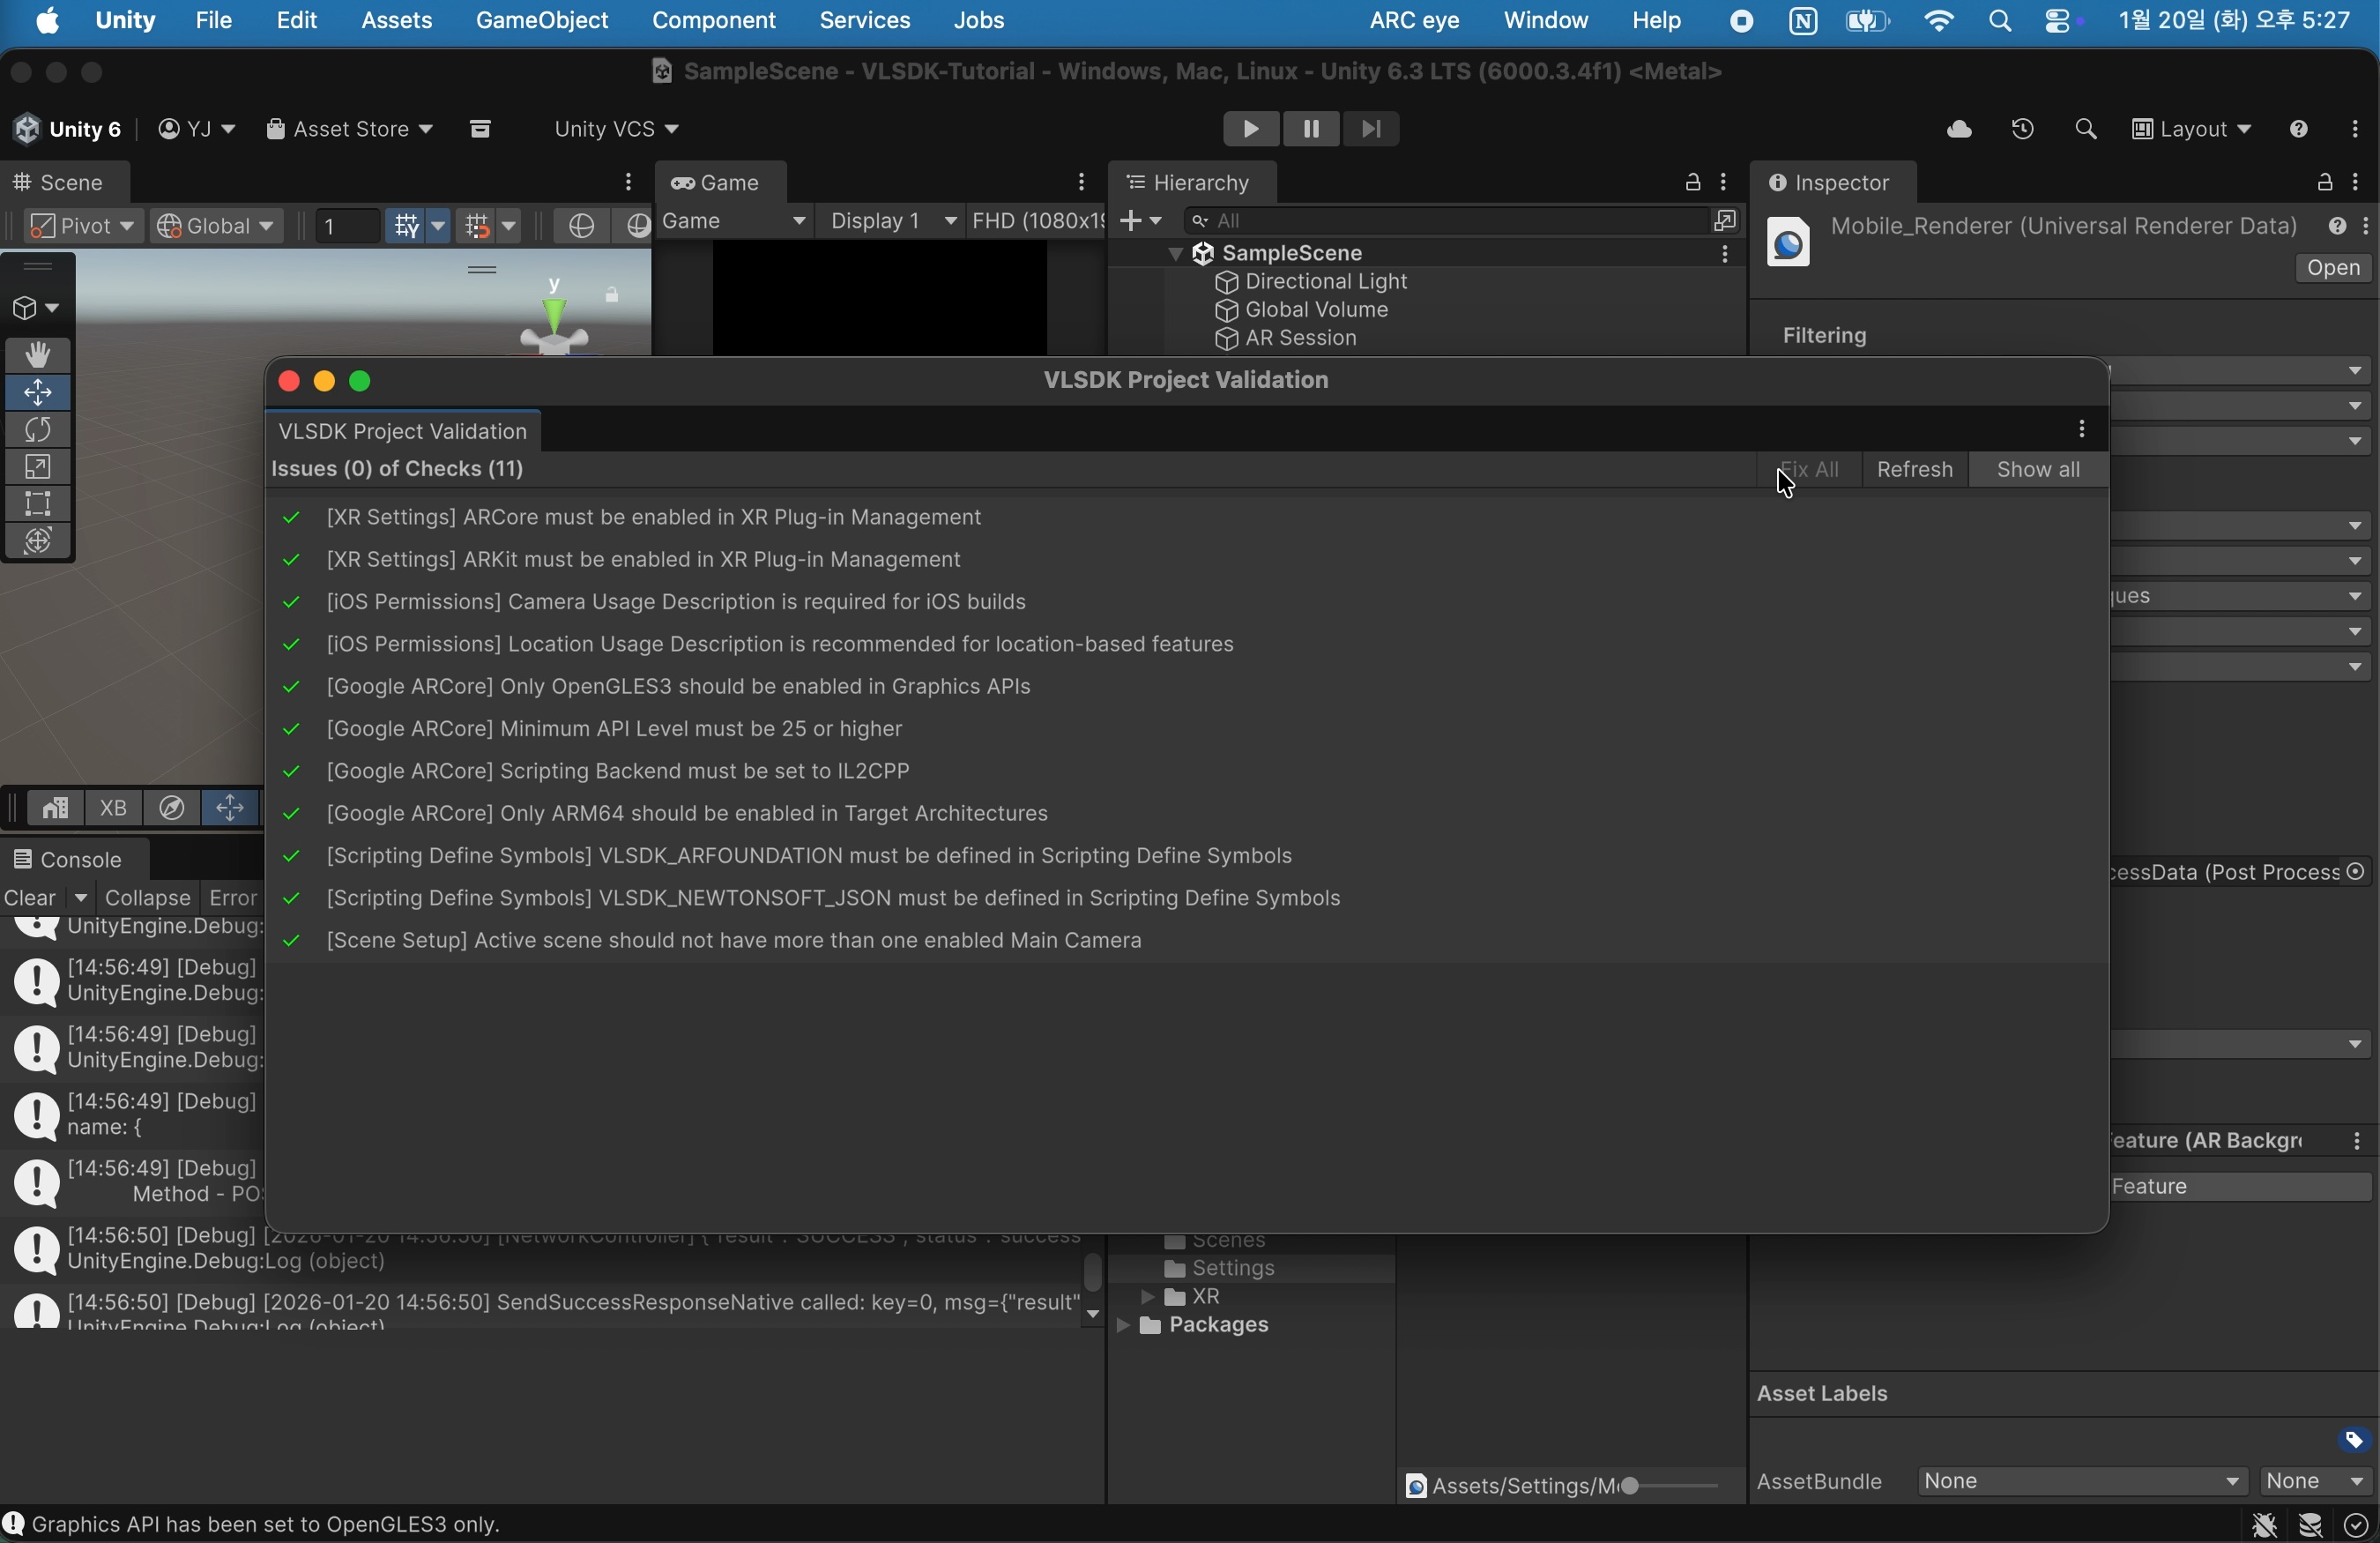Open the Layout dropdown
Screen dimensions: 2380x1543
2191,130
